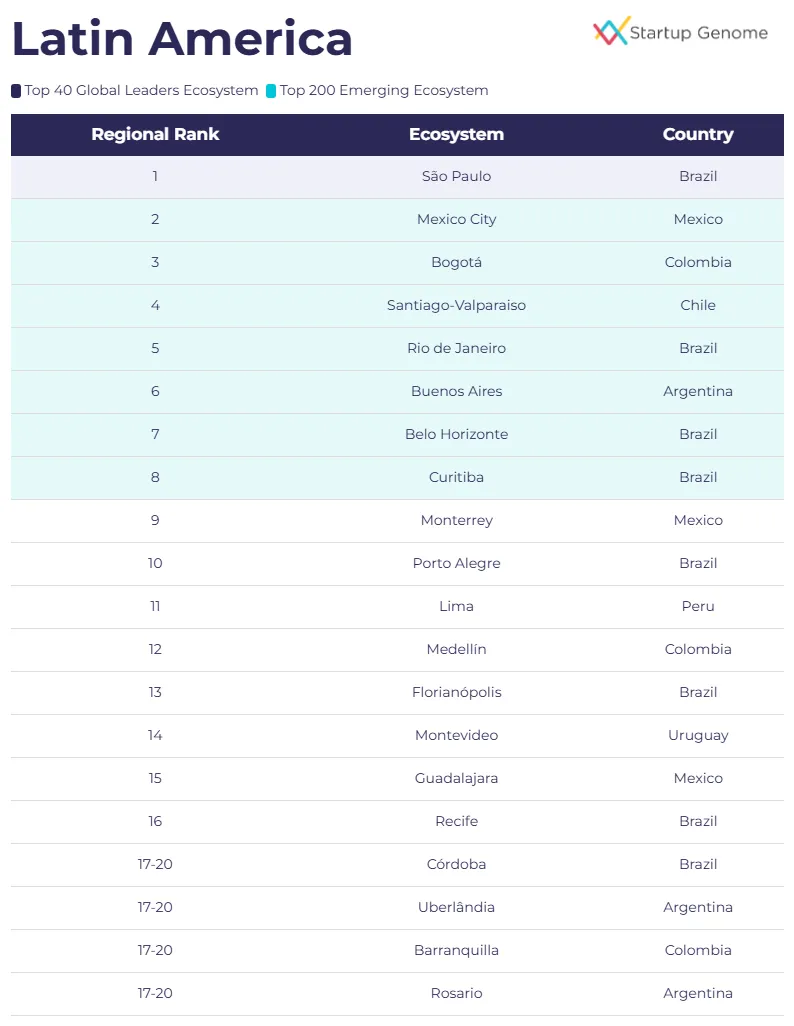Open the Monterrey ecosystem entry
The height and width of the screenshot is (1026, 794).
tap(456, 521)
